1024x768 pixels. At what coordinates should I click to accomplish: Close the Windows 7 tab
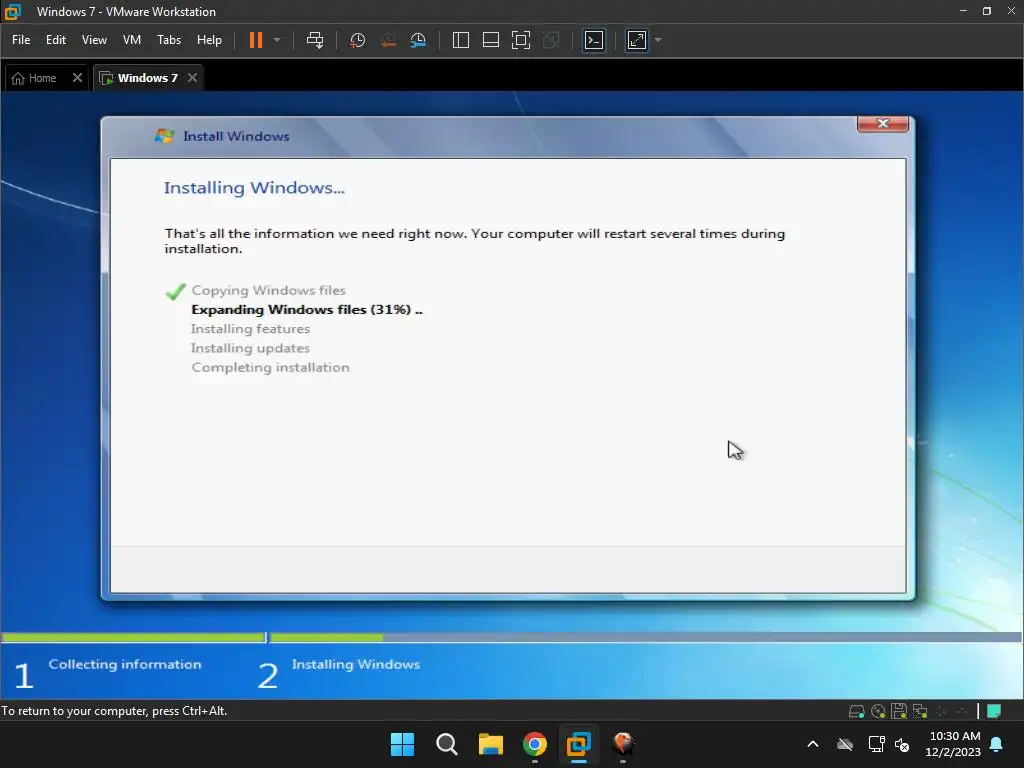192,78
